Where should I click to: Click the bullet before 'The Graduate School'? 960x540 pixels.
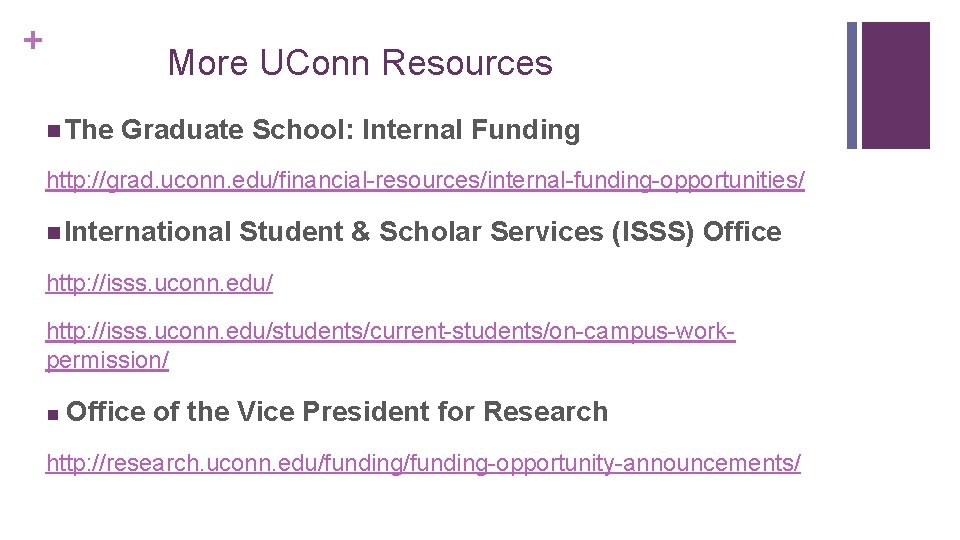(52, 131)
